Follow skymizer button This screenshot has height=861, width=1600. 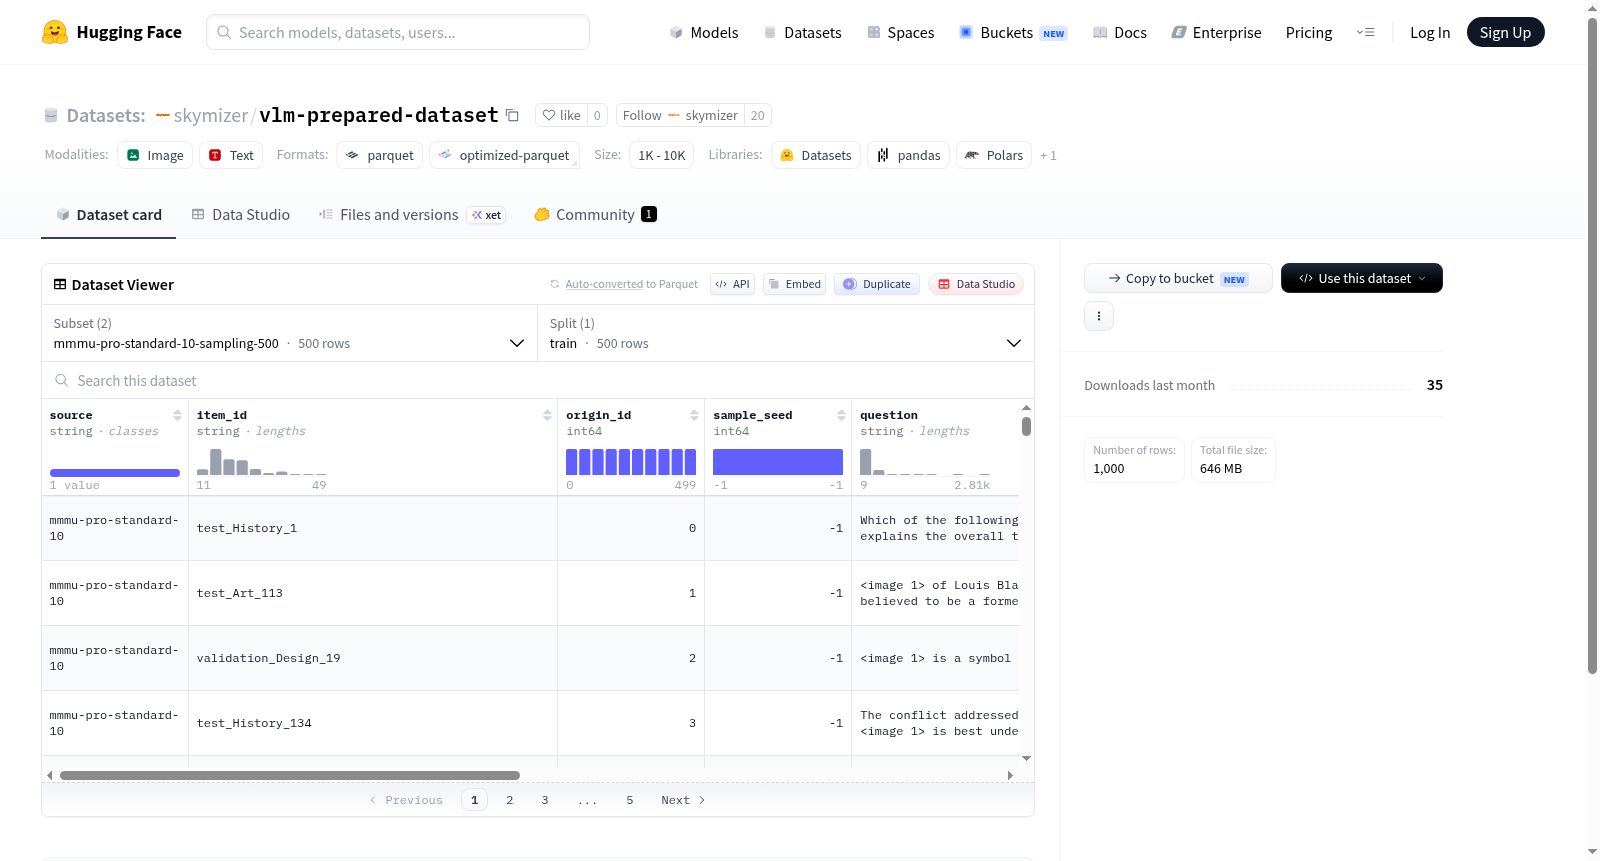coord(680,115)
